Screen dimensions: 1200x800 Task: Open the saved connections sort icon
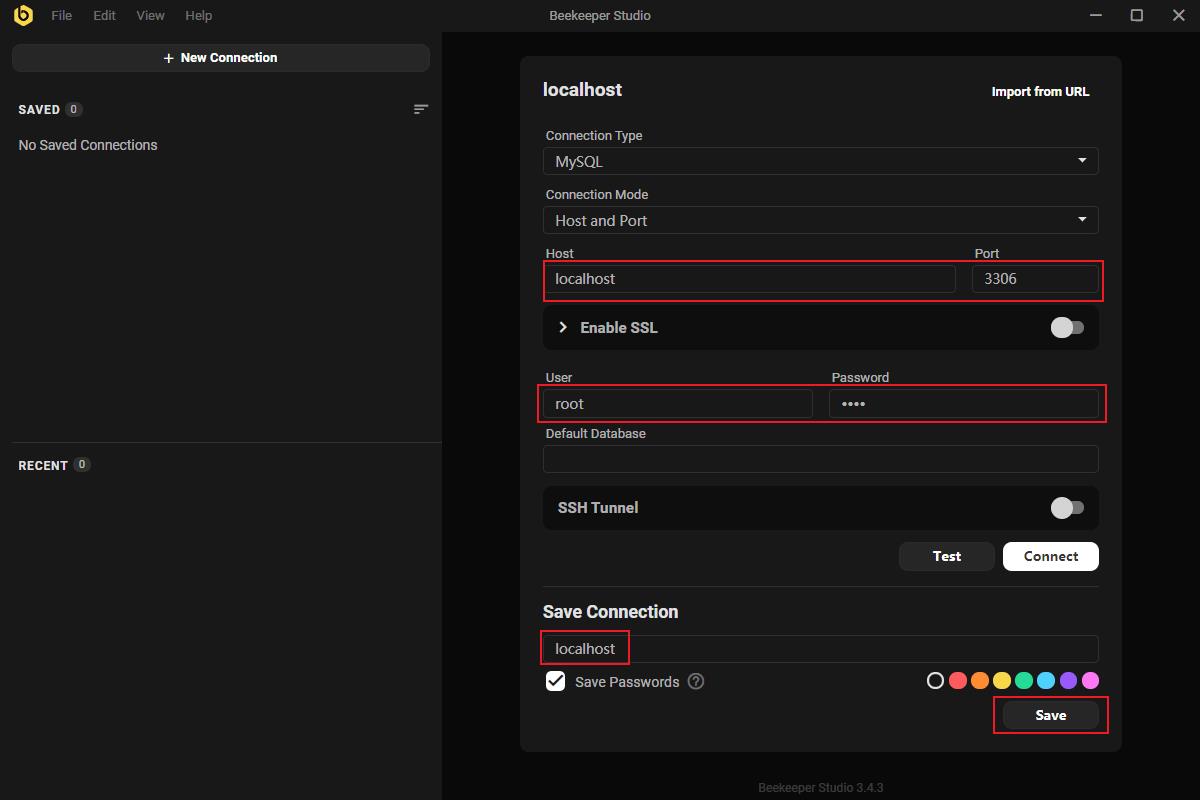421,109
